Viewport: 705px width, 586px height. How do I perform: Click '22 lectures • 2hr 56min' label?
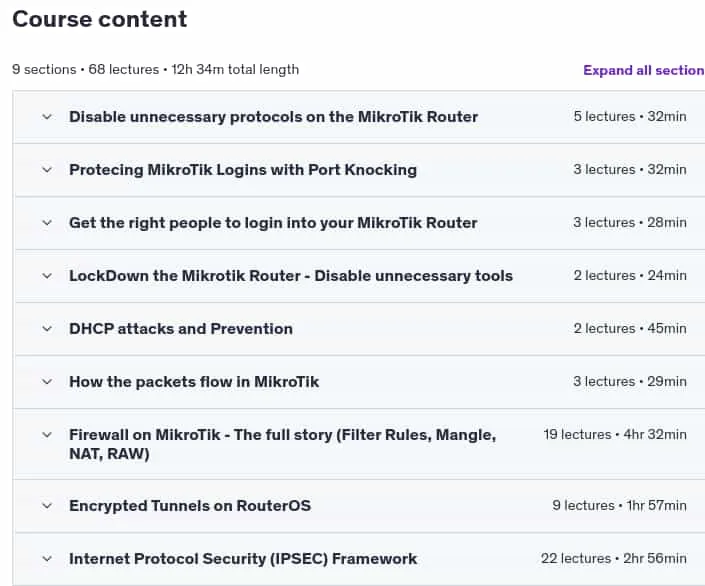point(614,559)
